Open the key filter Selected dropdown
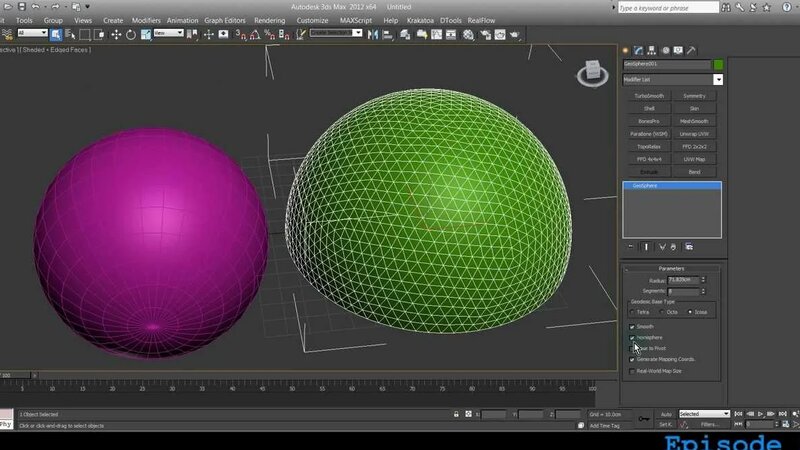 pos(704,414)
